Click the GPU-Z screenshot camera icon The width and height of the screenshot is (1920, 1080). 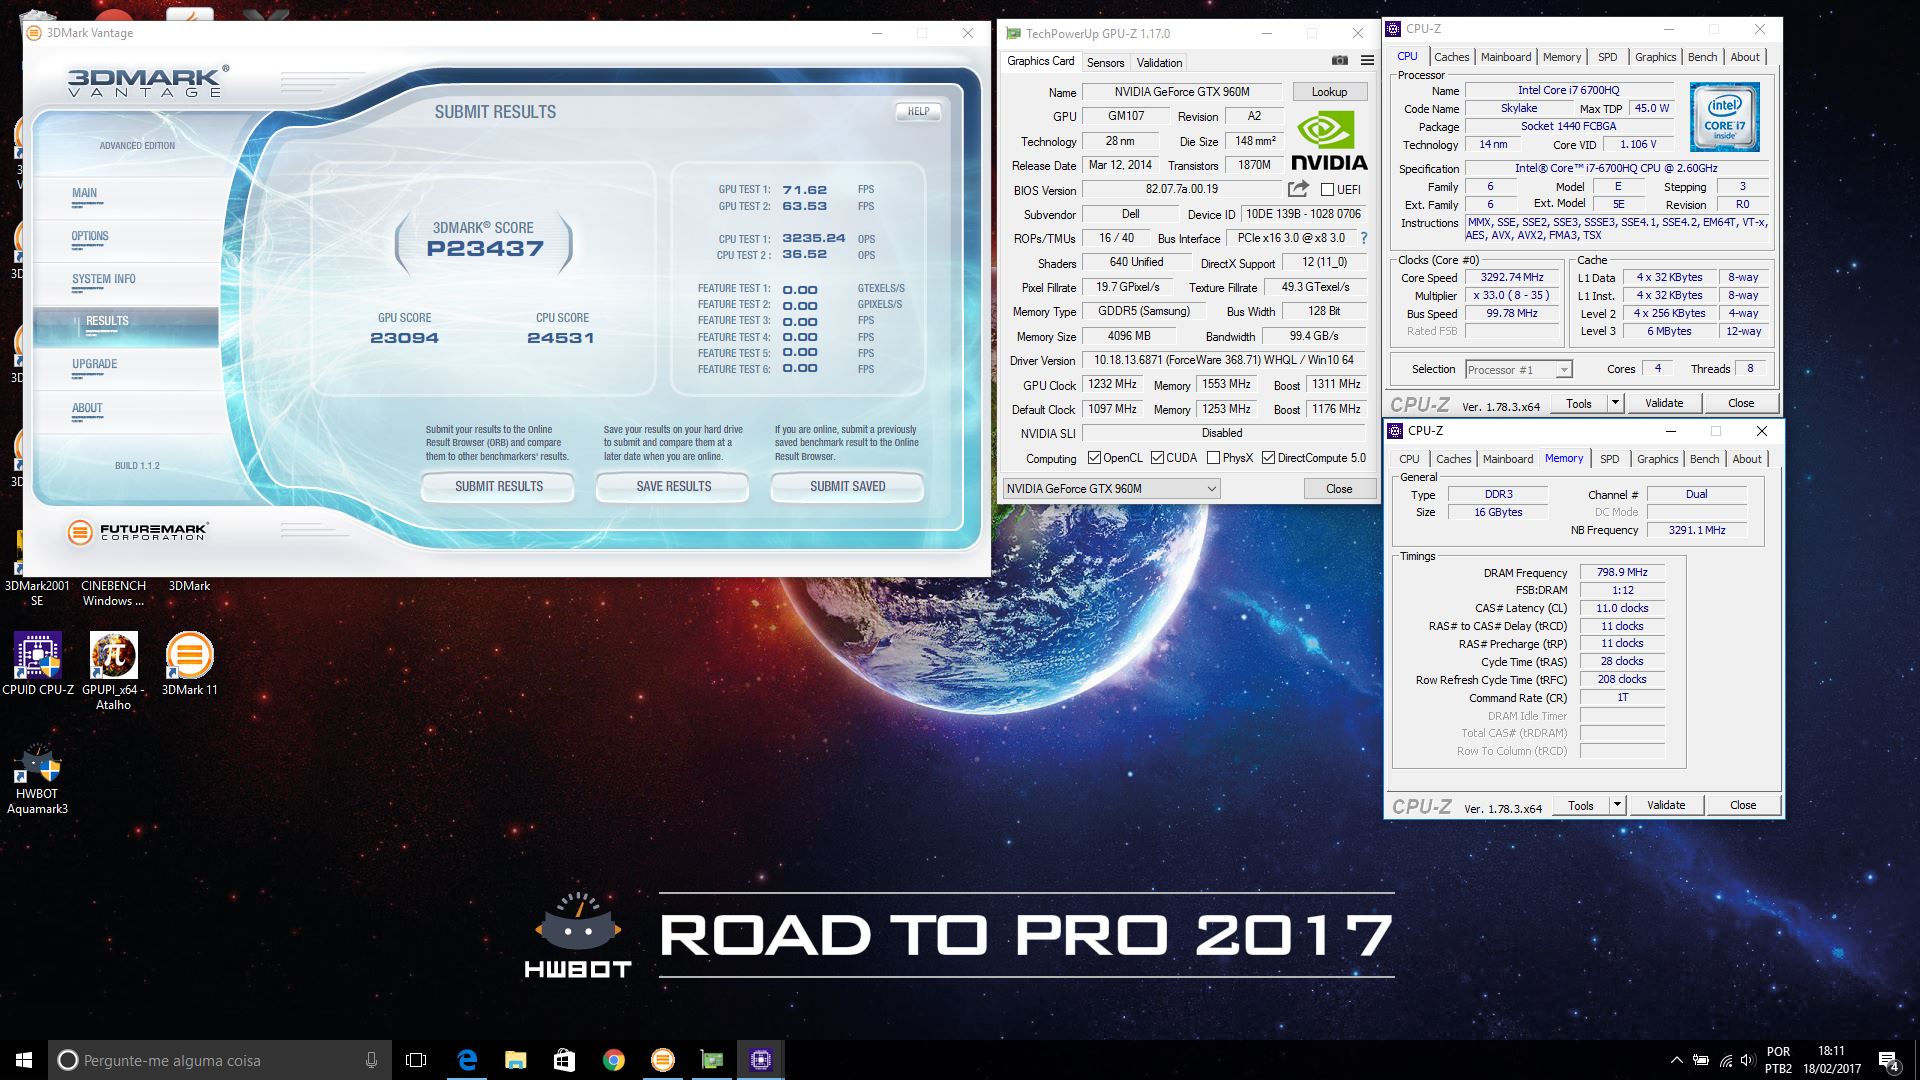coord(1339,61)
